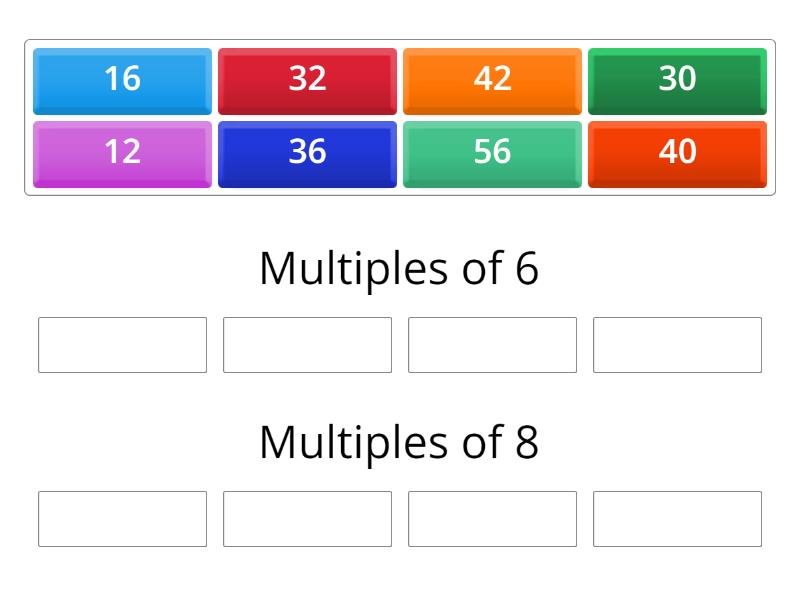
Task: Click the dark blue 36 tile
Action: [307, 153]
